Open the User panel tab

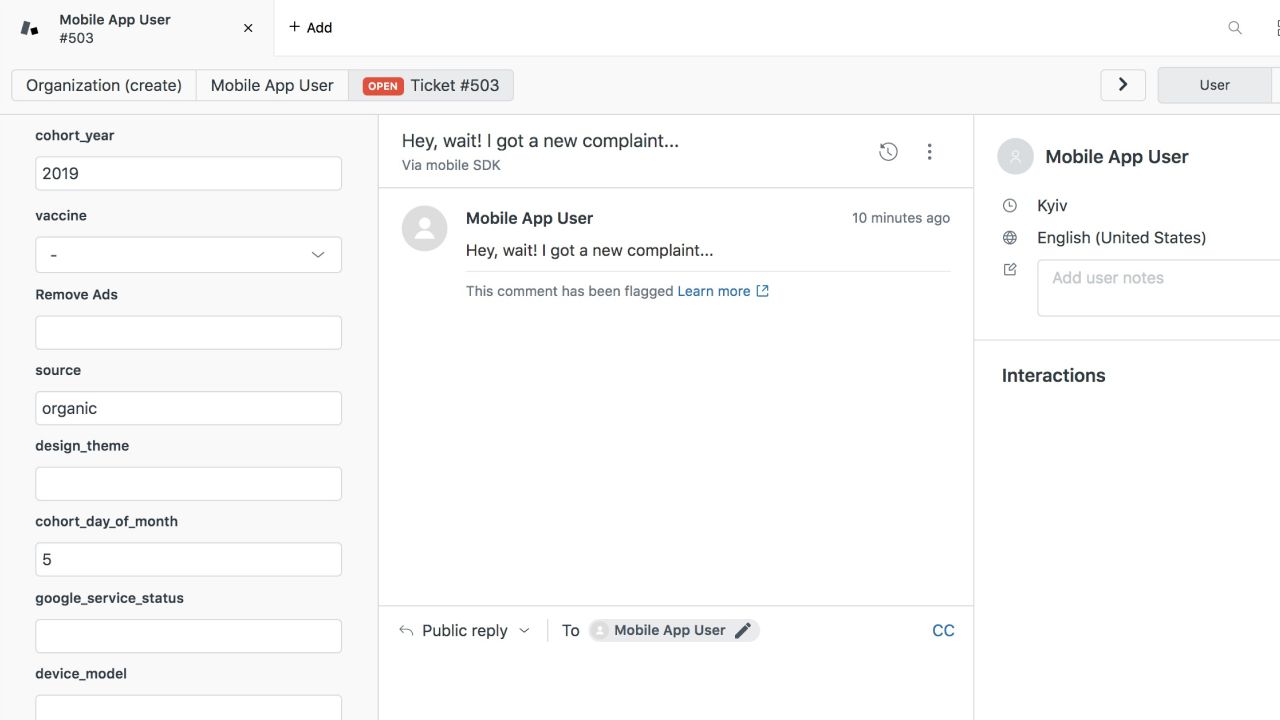1214,85
